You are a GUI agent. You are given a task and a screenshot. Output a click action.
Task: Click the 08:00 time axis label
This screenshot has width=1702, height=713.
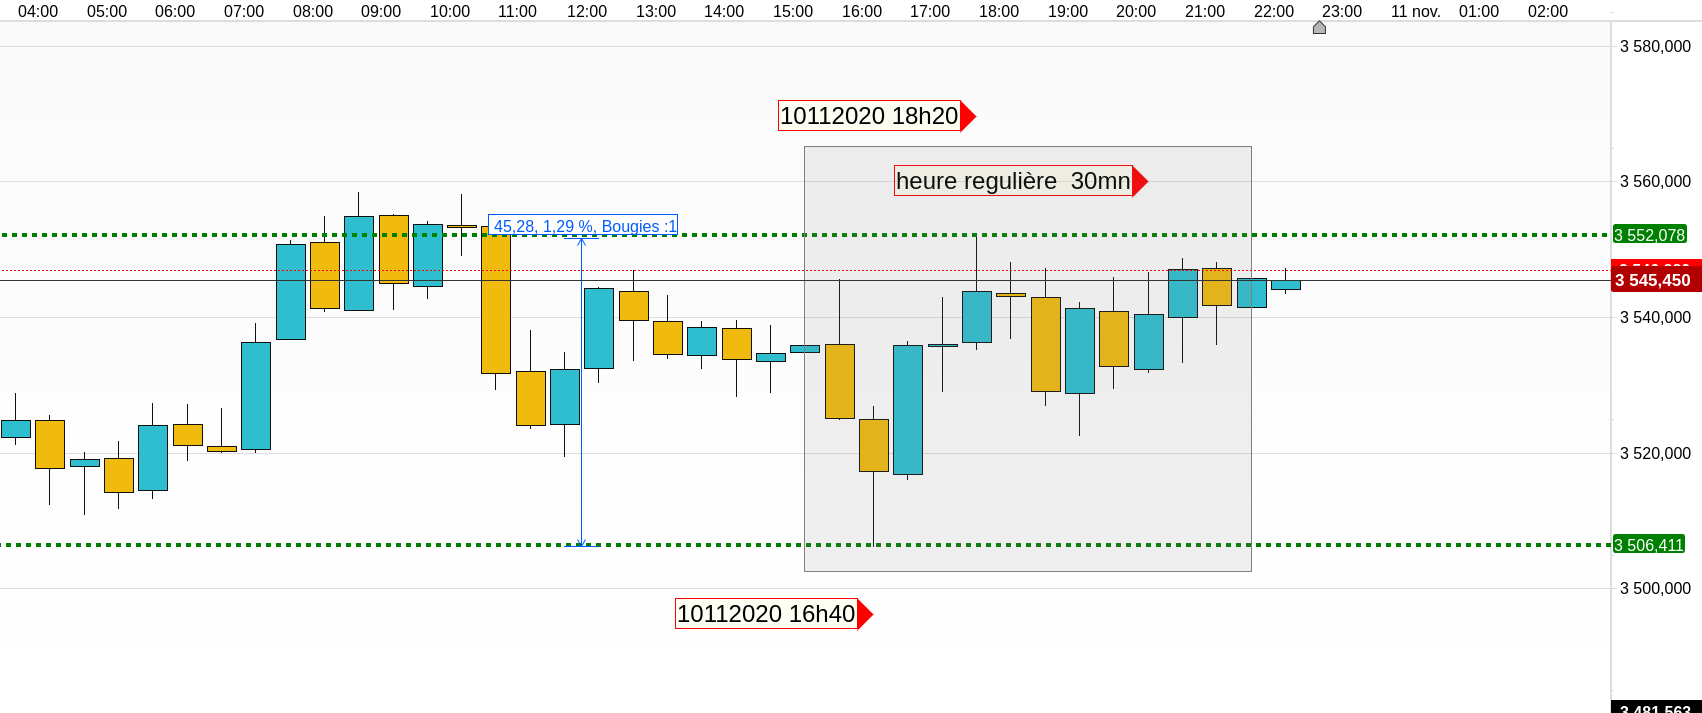click(x=313, y=11)
